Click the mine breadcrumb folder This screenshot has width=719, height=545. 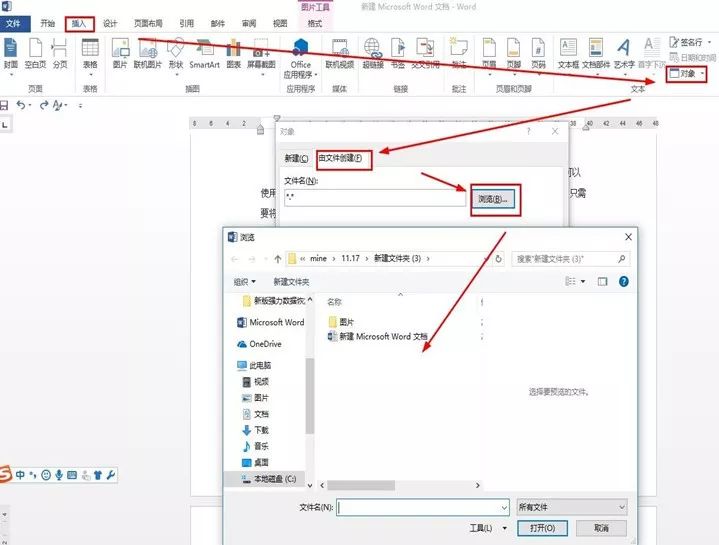tap(318, 259)
